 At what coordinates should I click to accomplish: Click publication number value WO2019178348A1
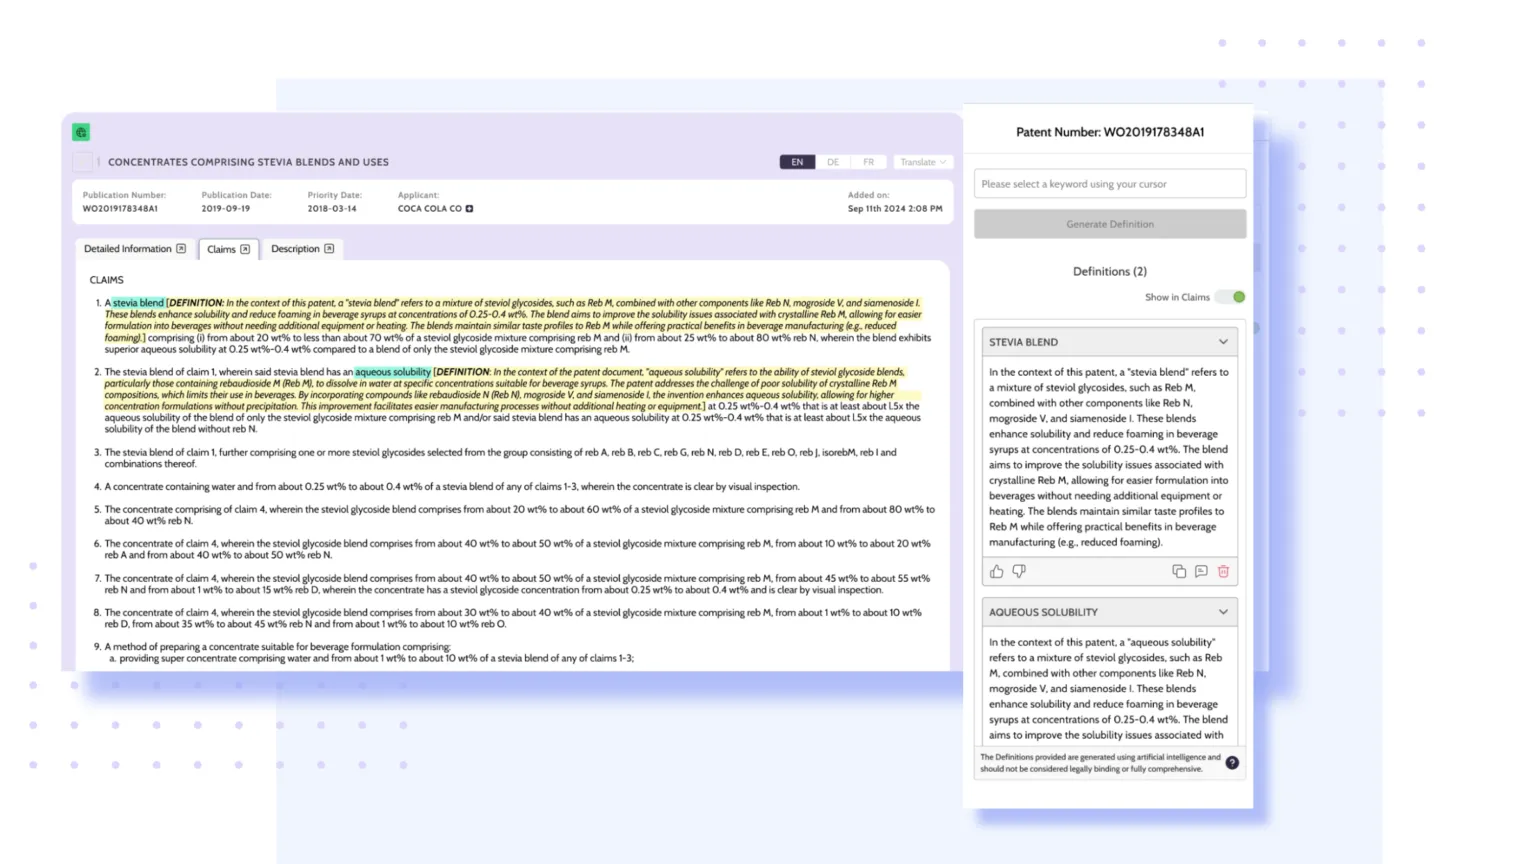coord(120,209)
